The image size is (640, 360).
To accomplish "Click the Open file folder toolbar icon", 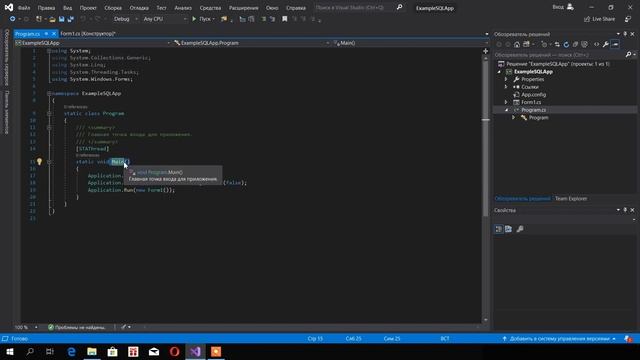I will [52, 19].
